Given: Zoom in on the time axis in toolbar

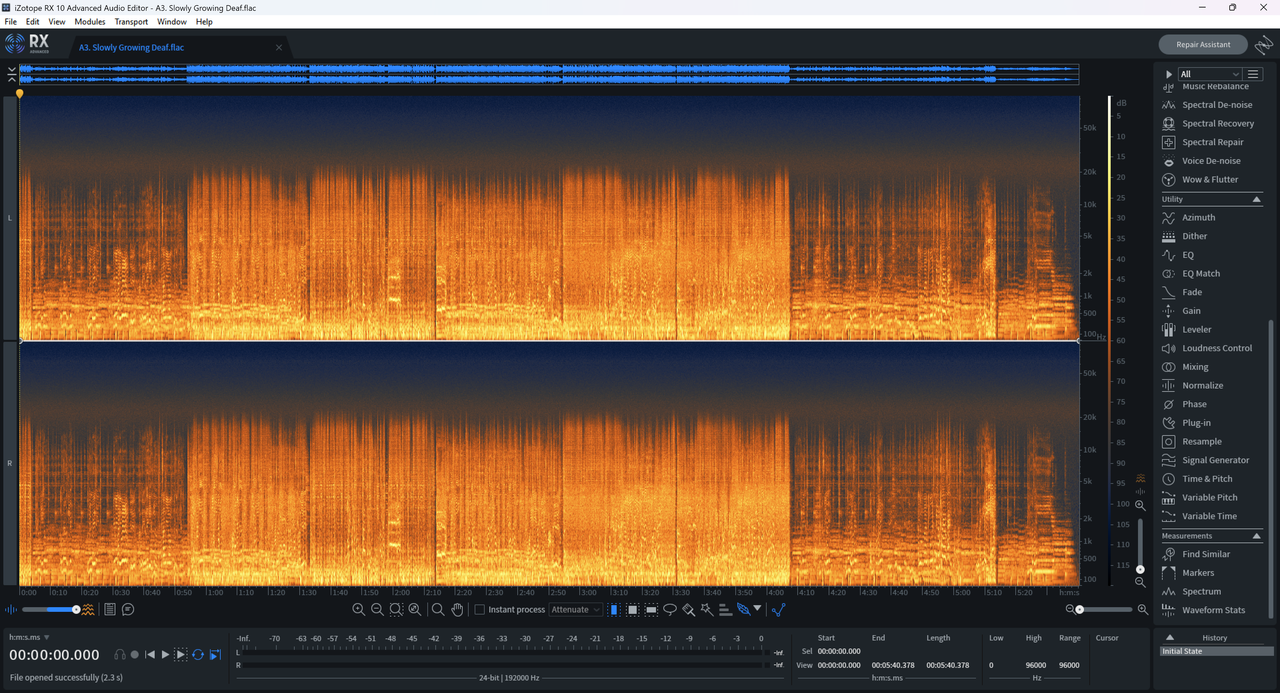Looking at the screenshot, I should pyautogui.click(x=358, y=610).
